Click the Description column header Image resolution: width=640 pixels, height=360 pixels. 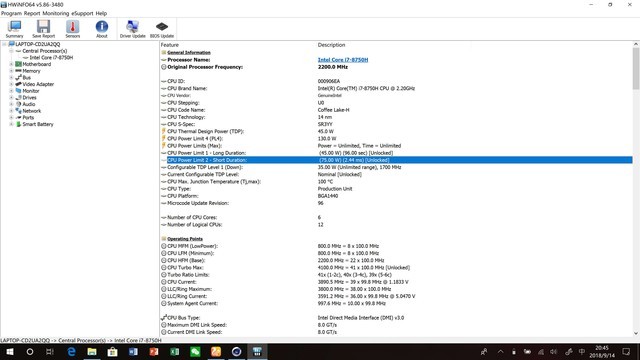pos(331,45)
